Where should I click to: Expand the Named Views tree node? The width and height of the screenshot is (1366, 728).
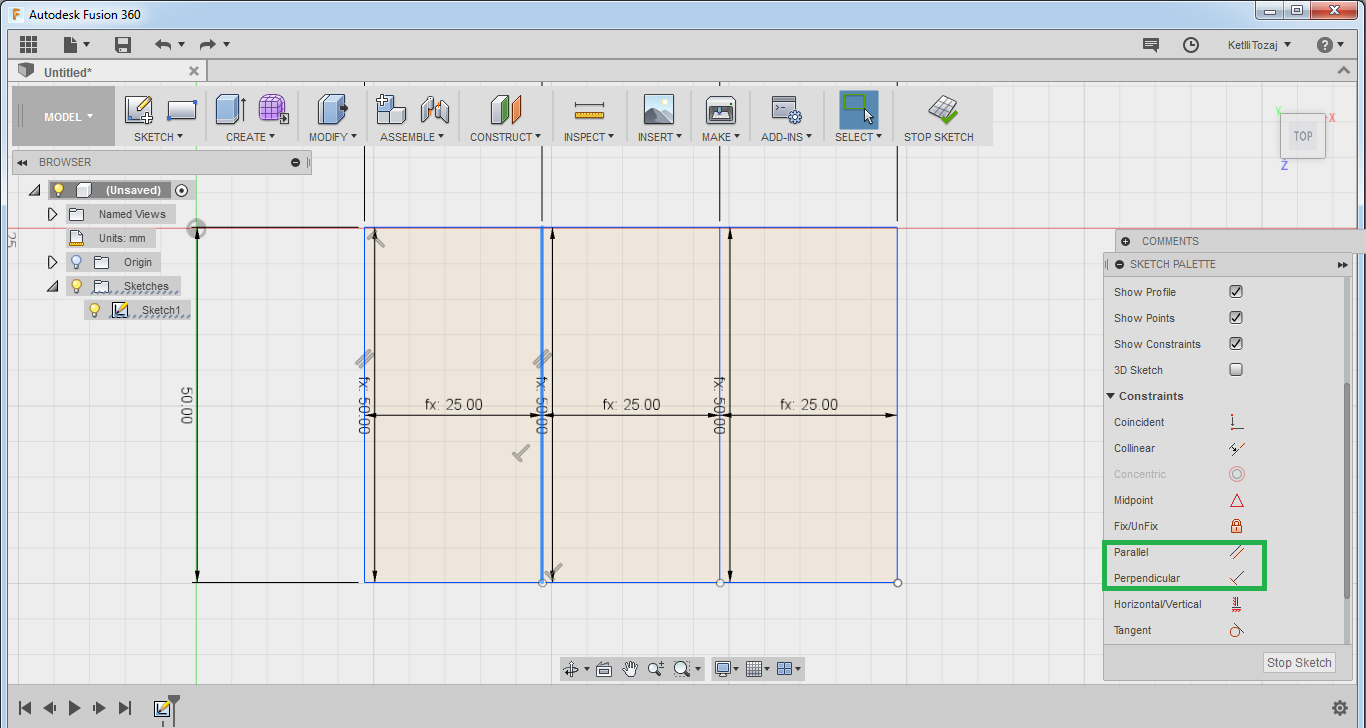53,214
